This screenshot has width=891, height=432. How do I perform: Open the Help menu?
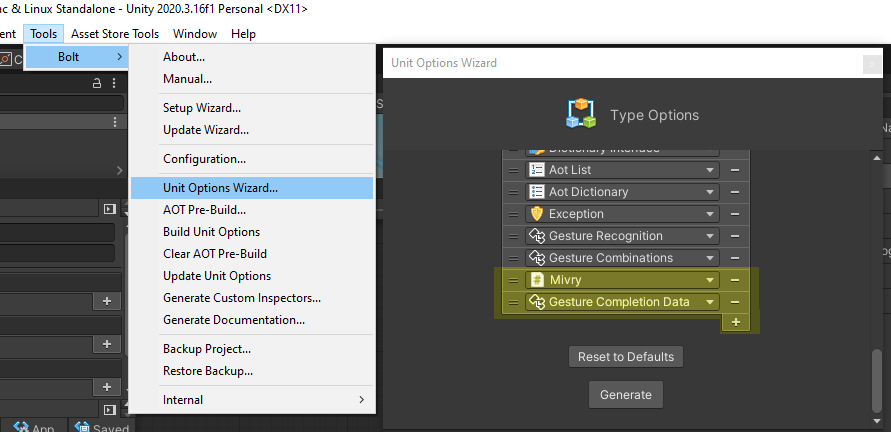point(243,34)
